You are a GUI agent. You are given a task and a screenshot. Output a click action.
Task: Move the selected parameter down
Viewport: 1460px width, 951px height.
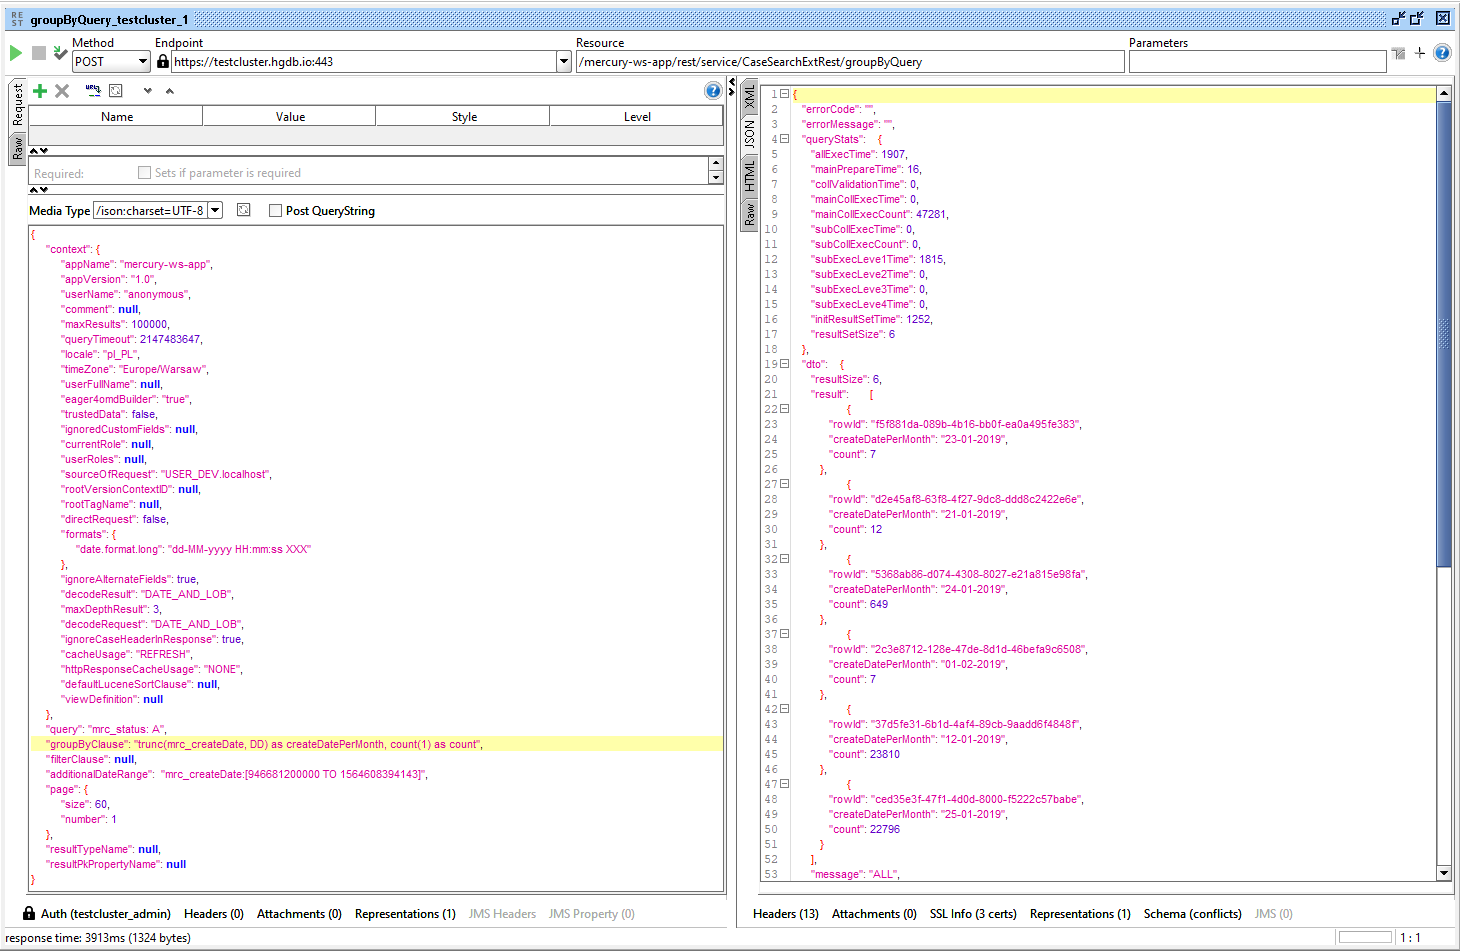click(147, 91)
